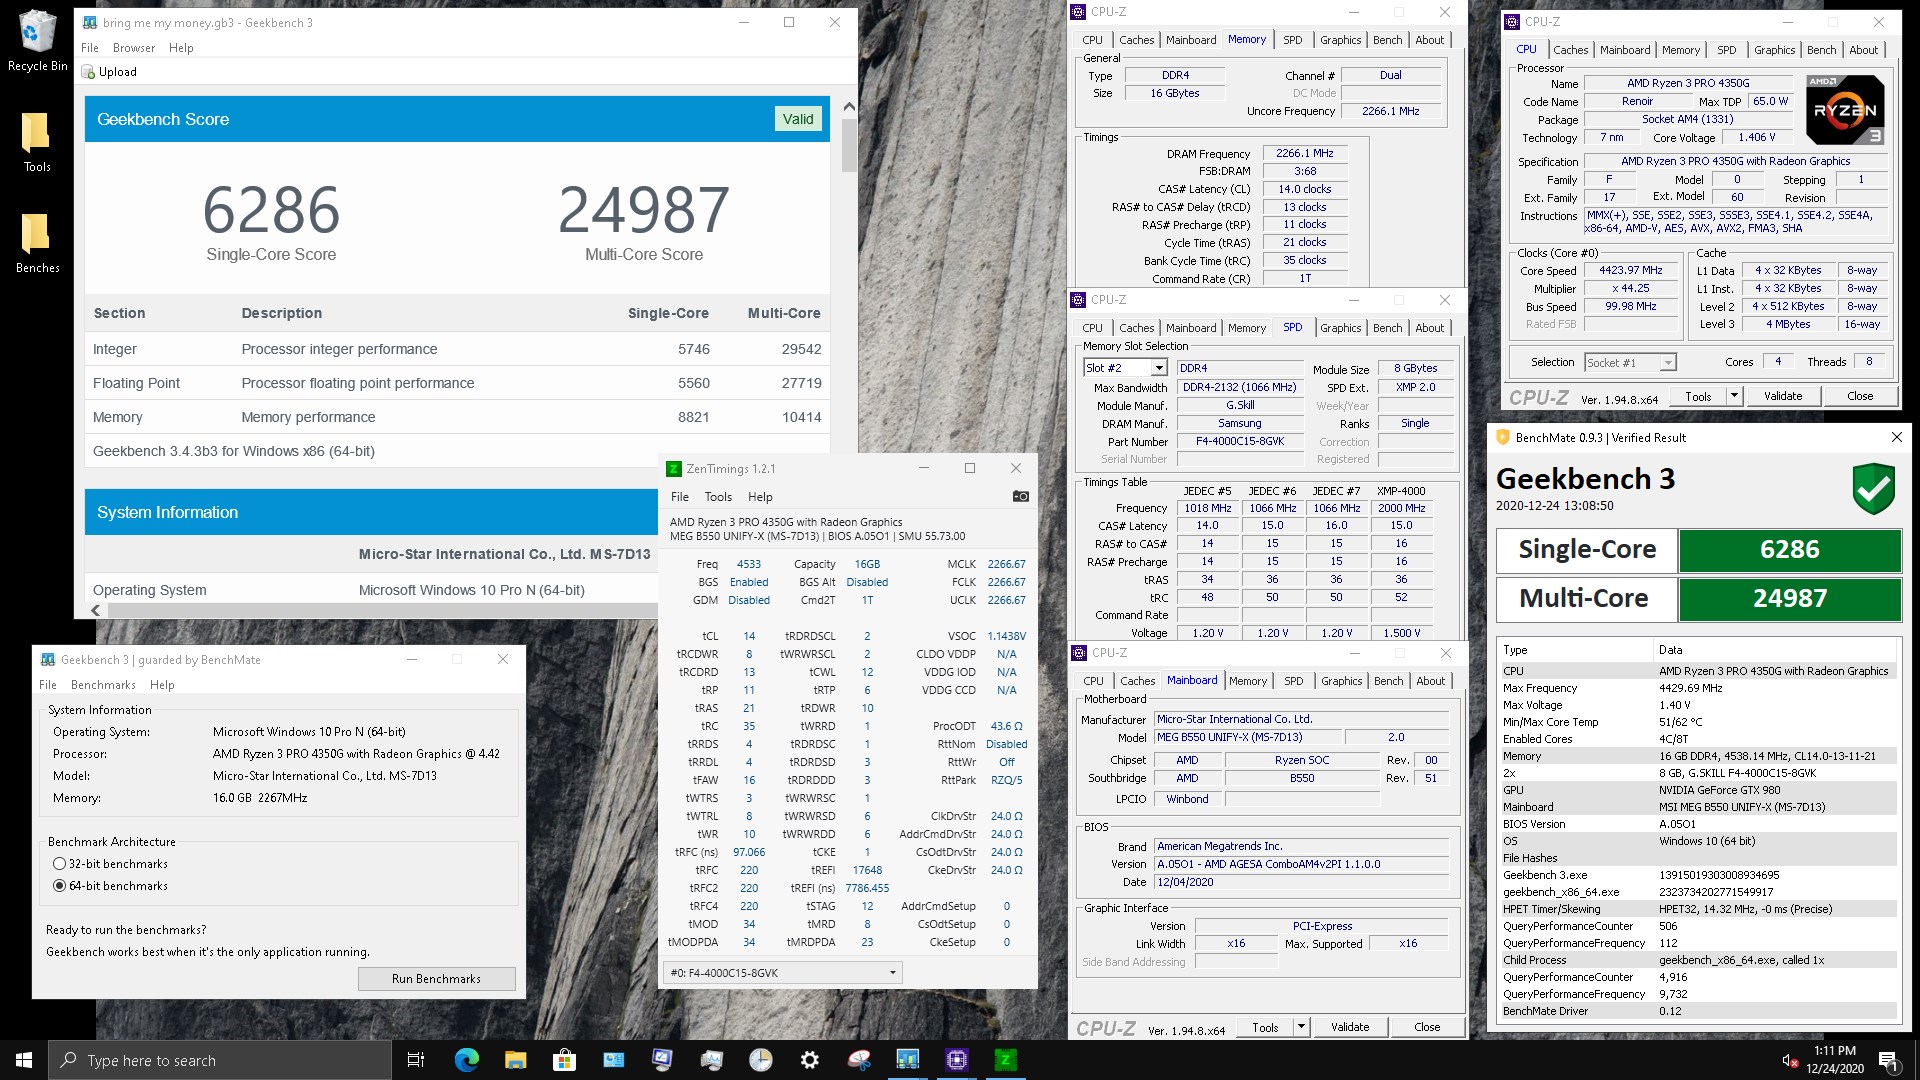This screenshot has height=1080, width=1920.
Task: Click Run Benchmarks button
Action: coord(436,979)
